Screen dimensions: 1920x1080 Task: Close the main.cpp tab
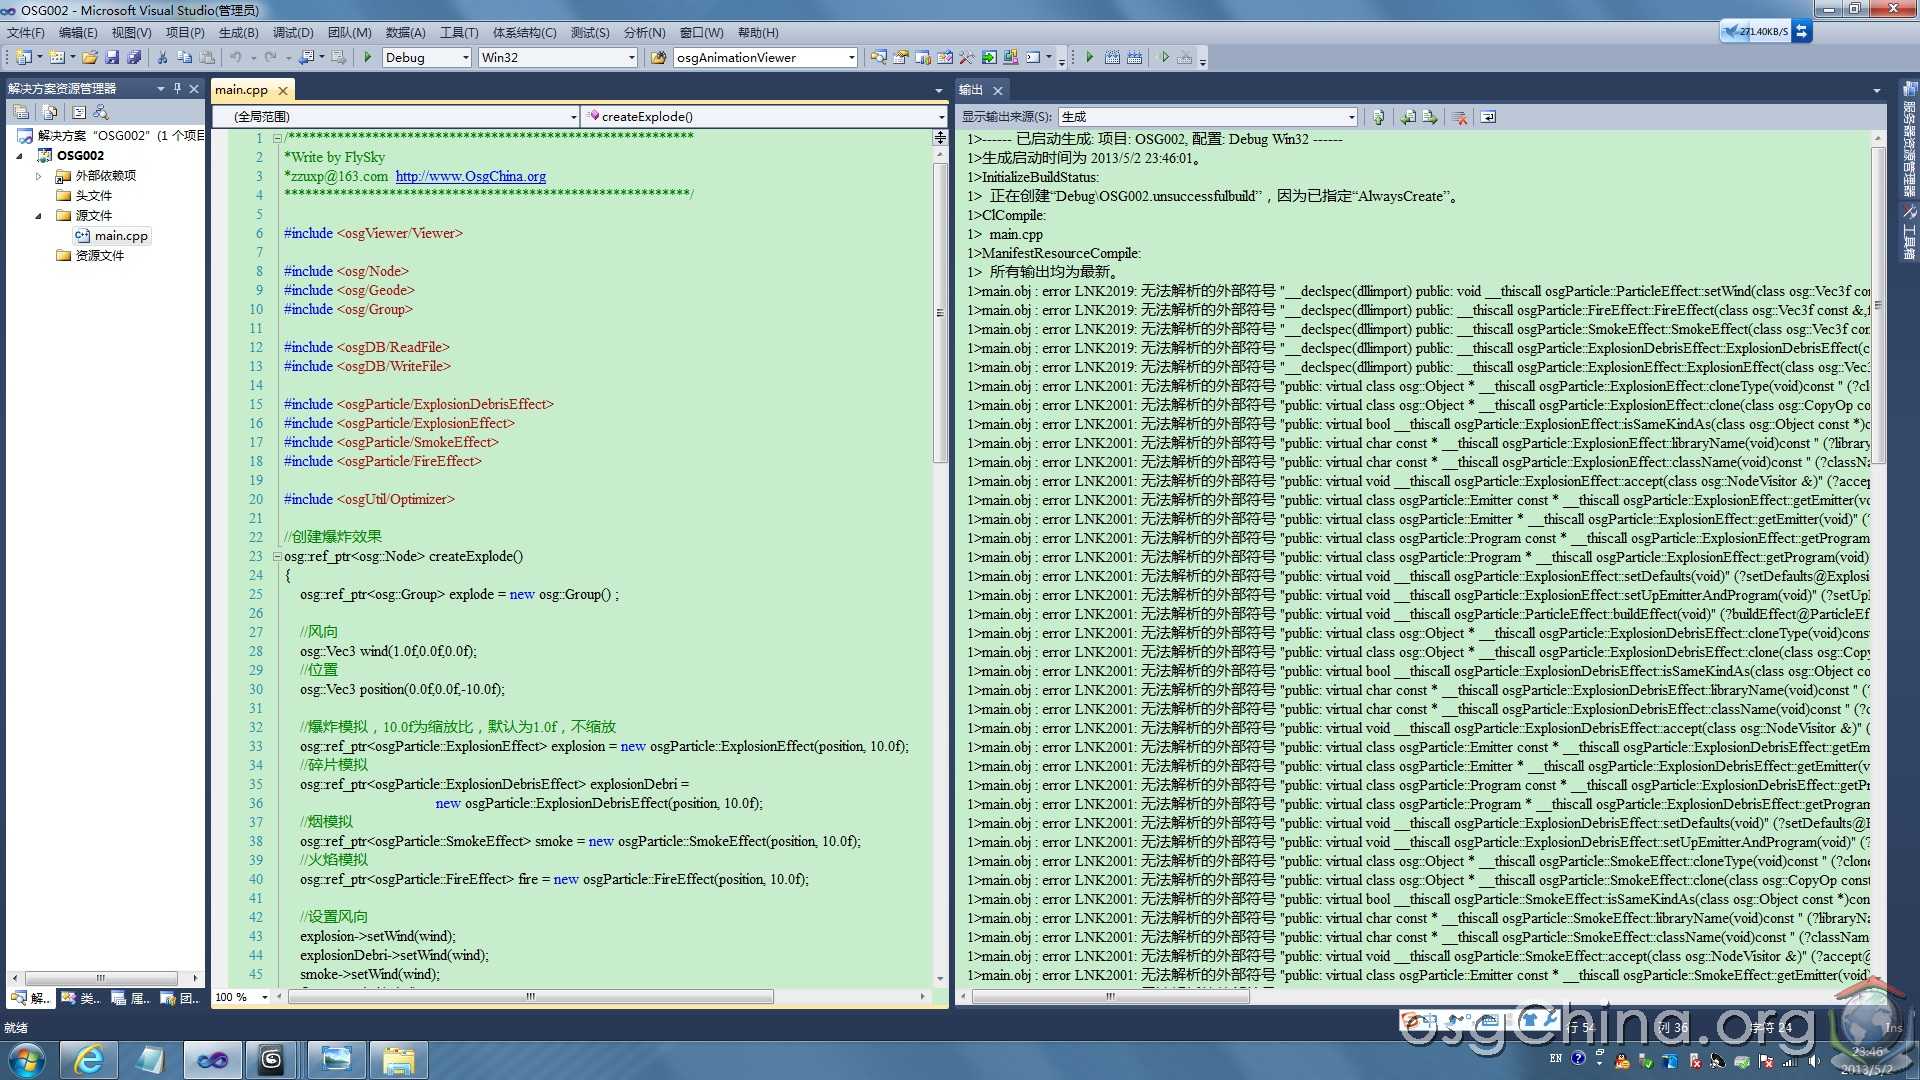click(x=283, y=90)
